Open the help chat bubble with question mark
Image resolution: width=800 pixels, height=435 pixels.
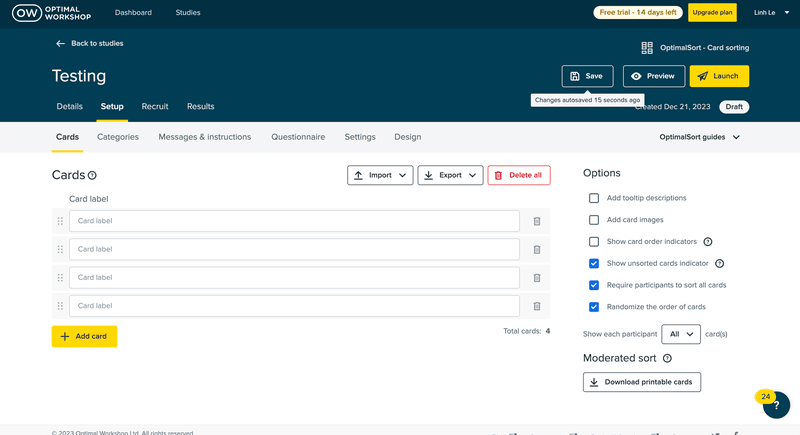[776, 405]
